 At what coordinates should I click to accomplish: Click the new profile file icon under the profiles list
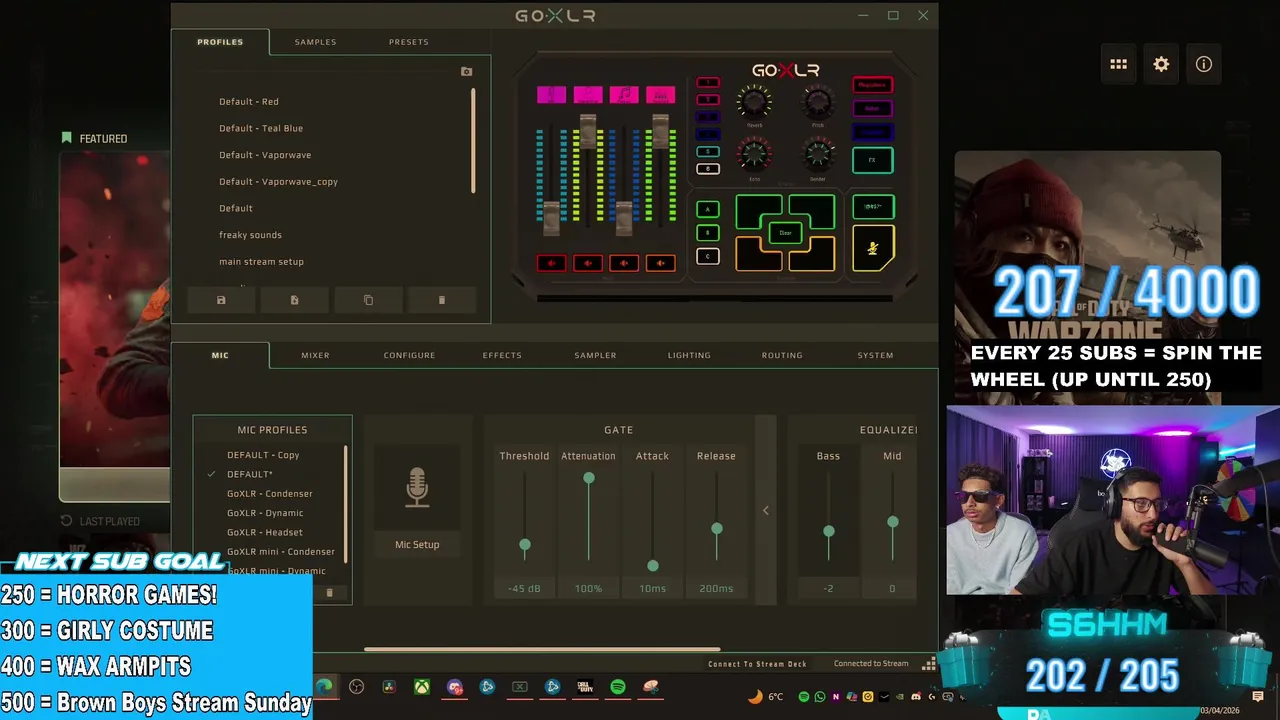point(294,300)
